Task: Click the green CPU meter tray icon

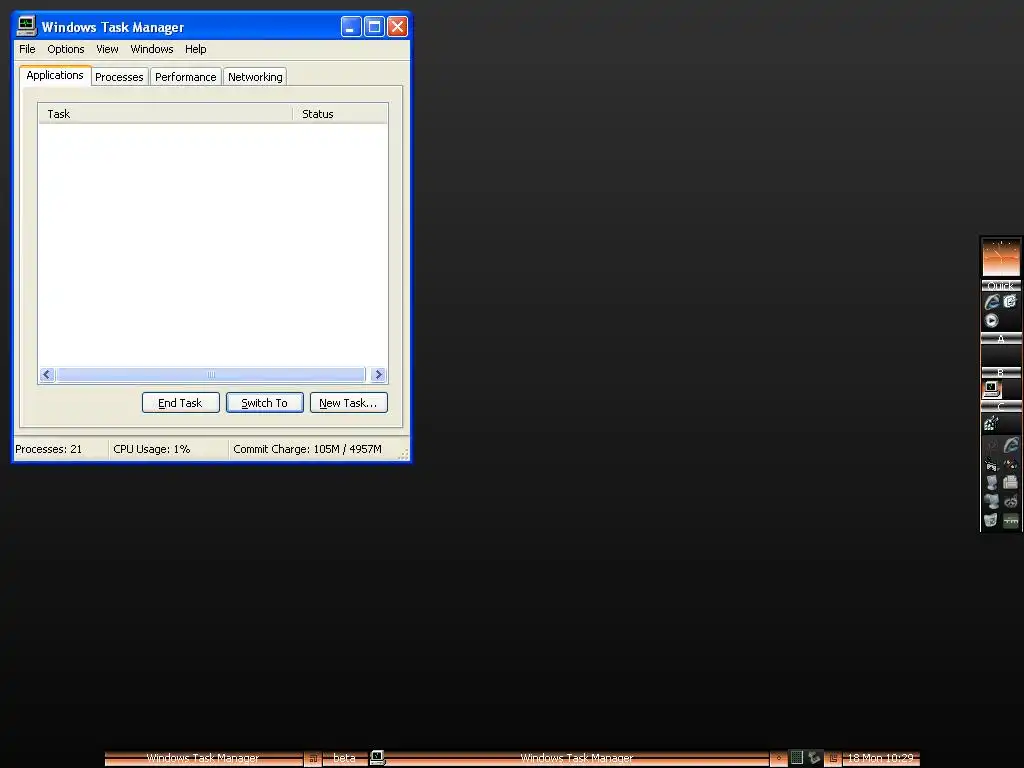Action: [x=797, y=758]
